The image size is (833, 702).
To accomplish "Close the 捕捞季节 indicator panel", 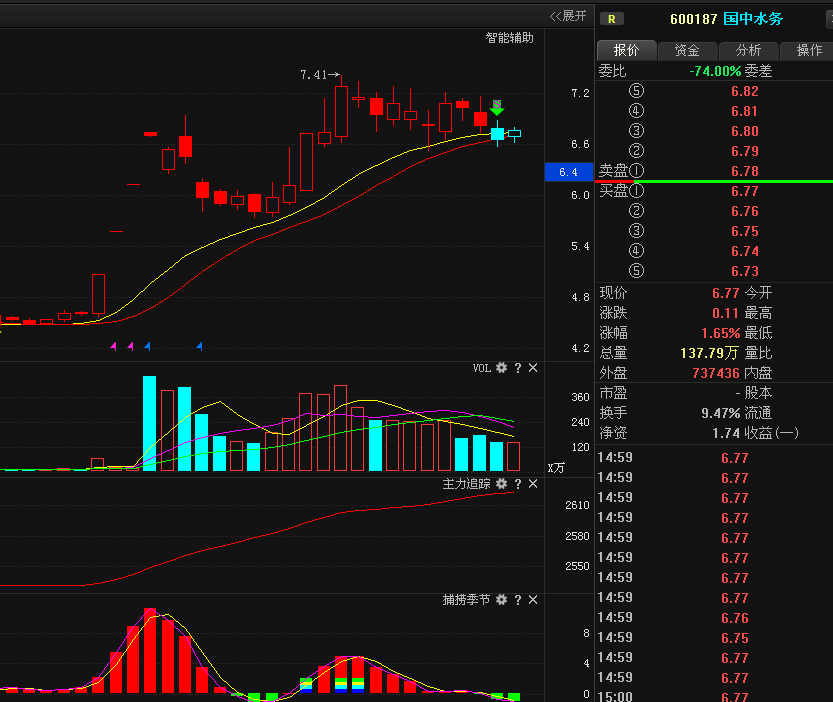I will [x=533, y=600].
